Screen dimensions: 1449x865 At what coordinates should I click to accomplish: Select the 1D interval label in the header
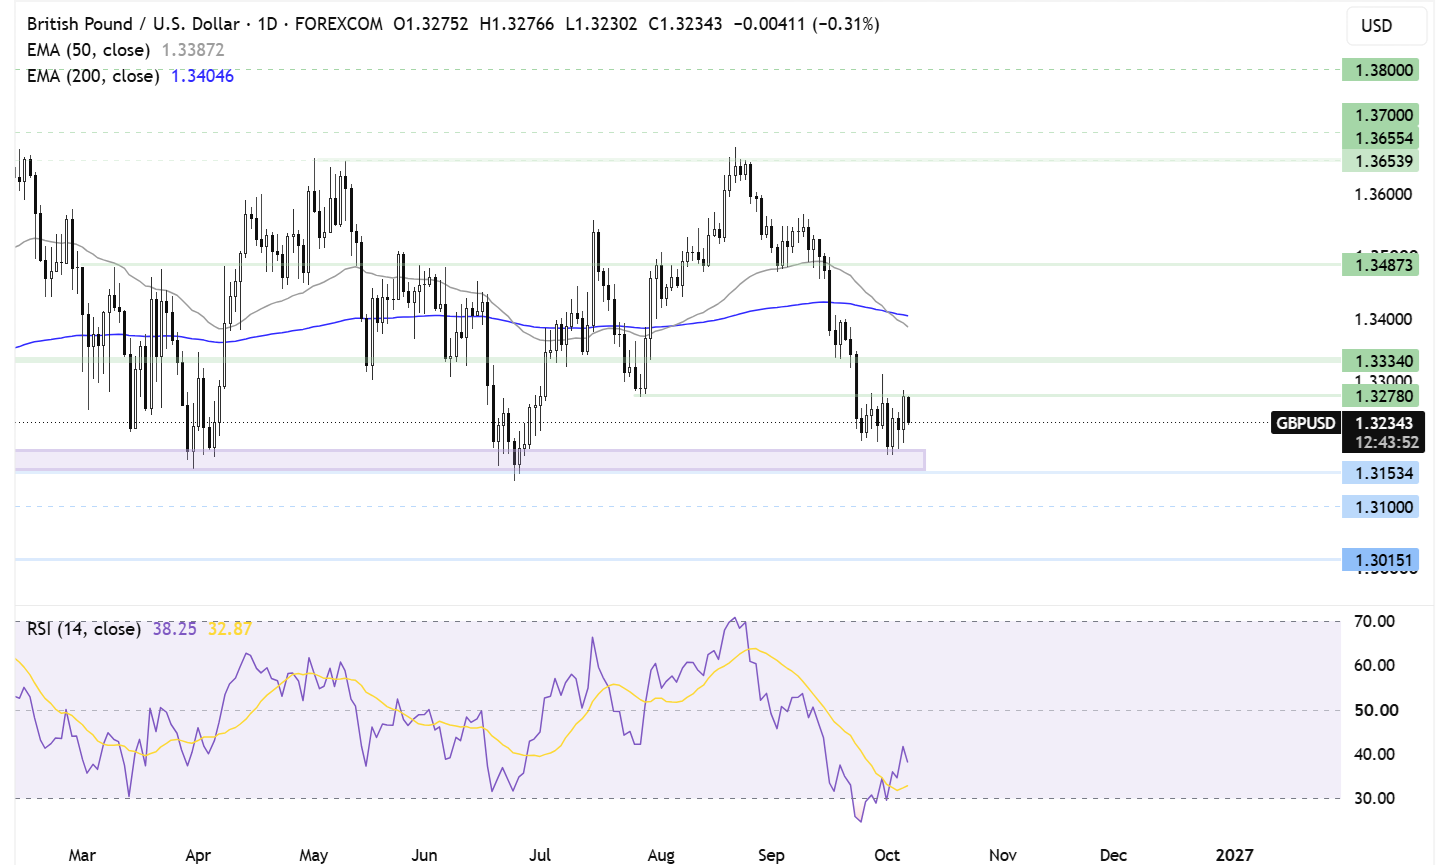(267, 24)
